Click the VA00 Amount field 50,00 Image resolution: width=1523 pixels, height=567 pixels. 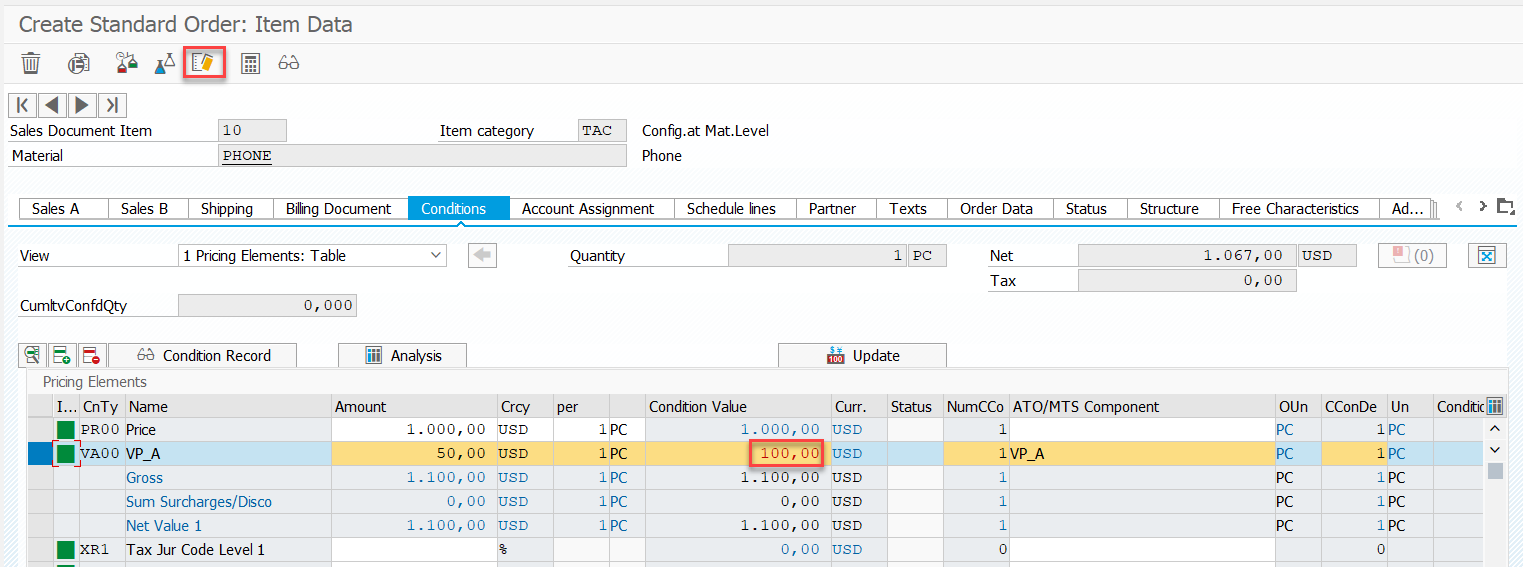click(414, 454)
